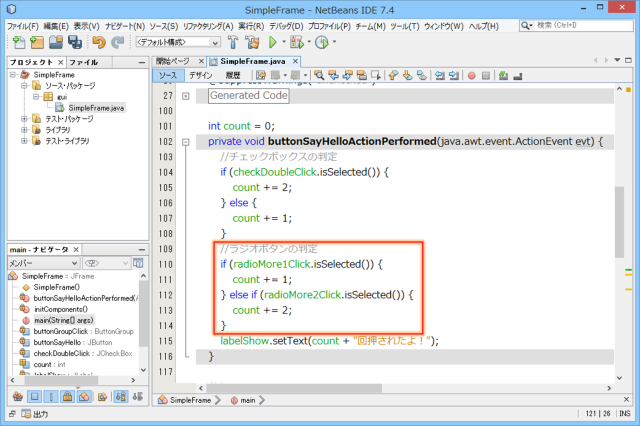Open the ツール(T) menu
The image size is (640, 426).
[404, 26]
